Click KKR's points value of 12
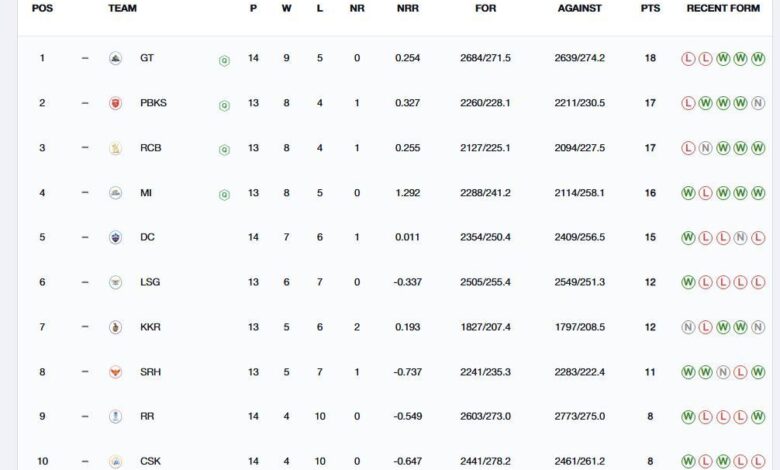This screenshot has height=470, width=780. click(650, 327)
